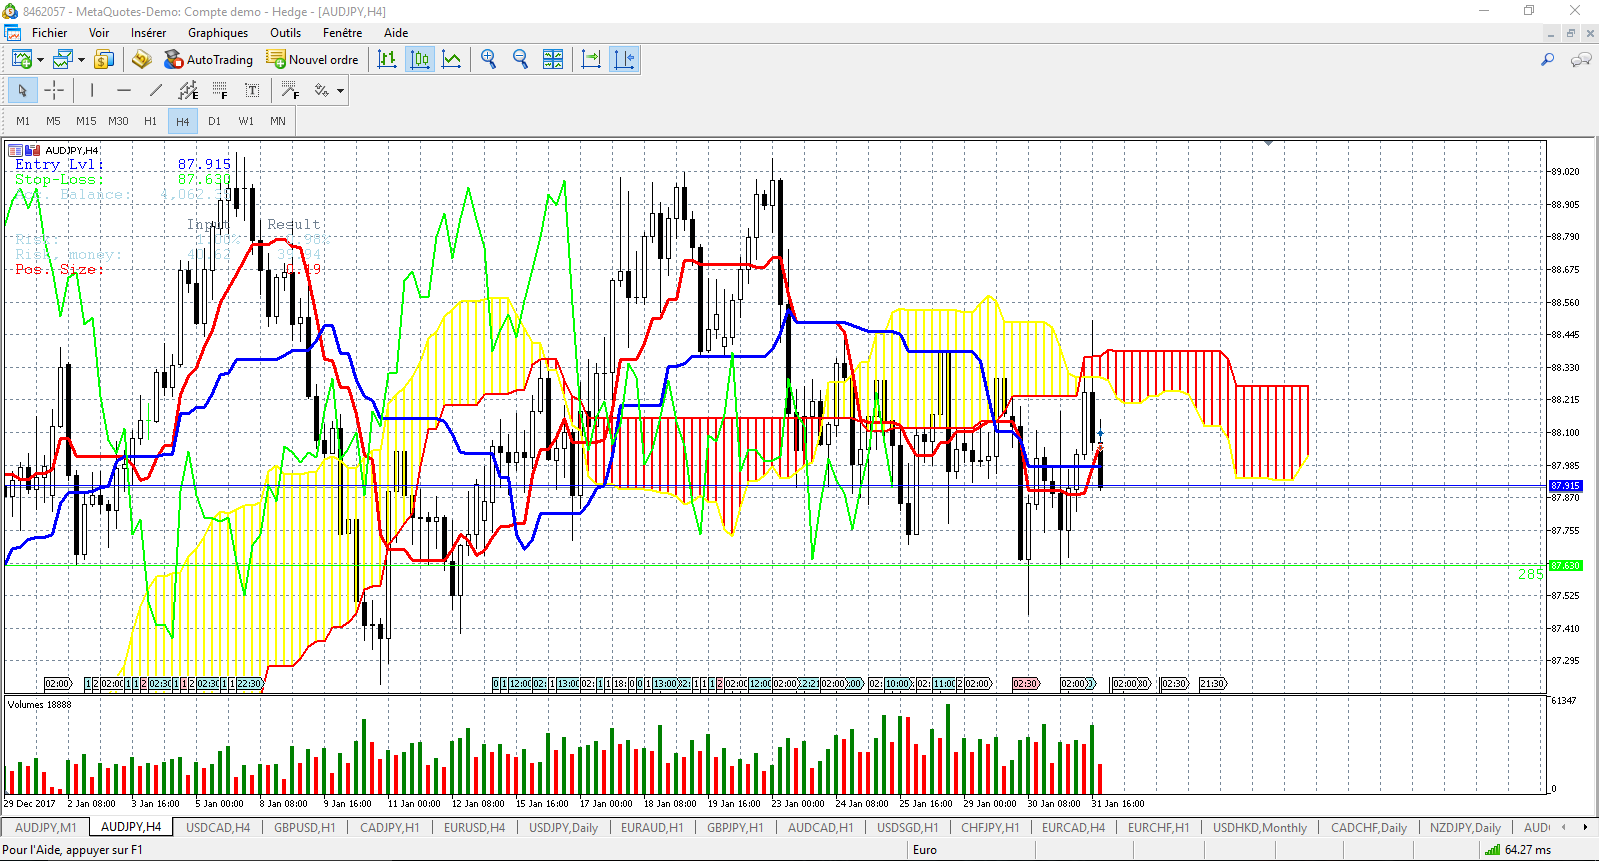Select the crosshair cursor tool
The height and width of the screenshot is (861, 1599).
54,90
